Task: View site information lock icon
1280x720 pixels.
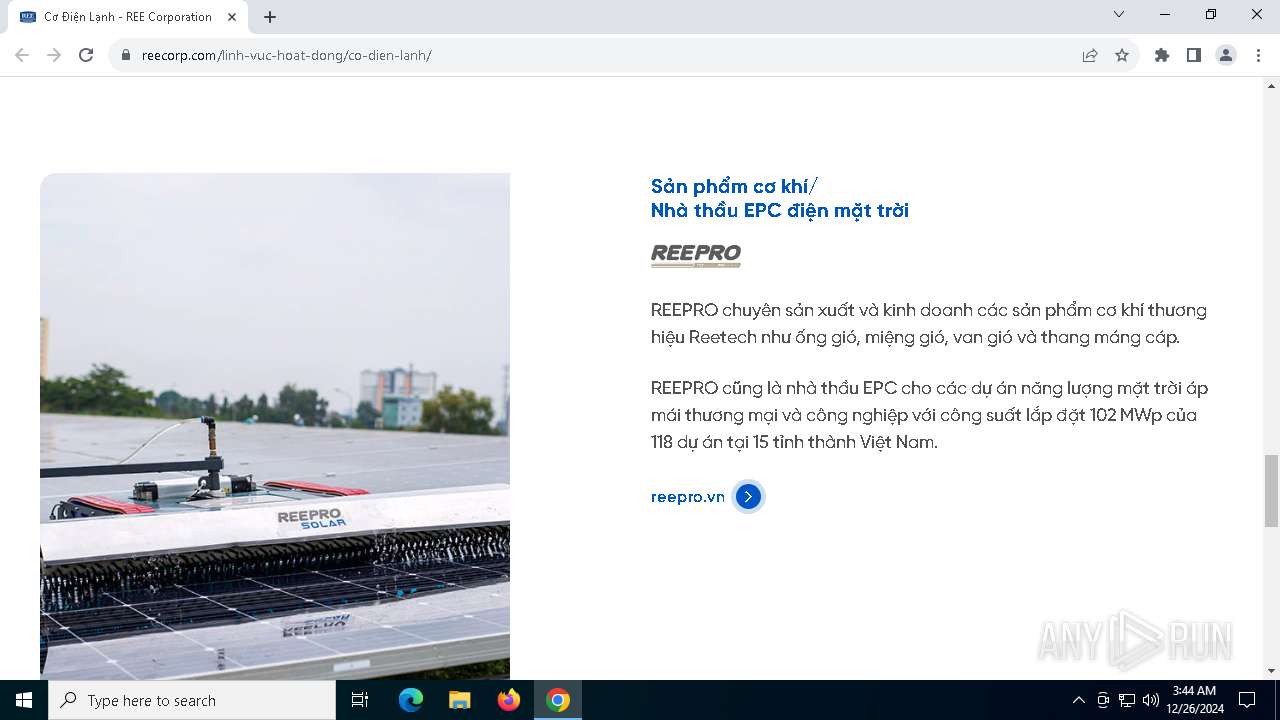Action: (126, 55)
